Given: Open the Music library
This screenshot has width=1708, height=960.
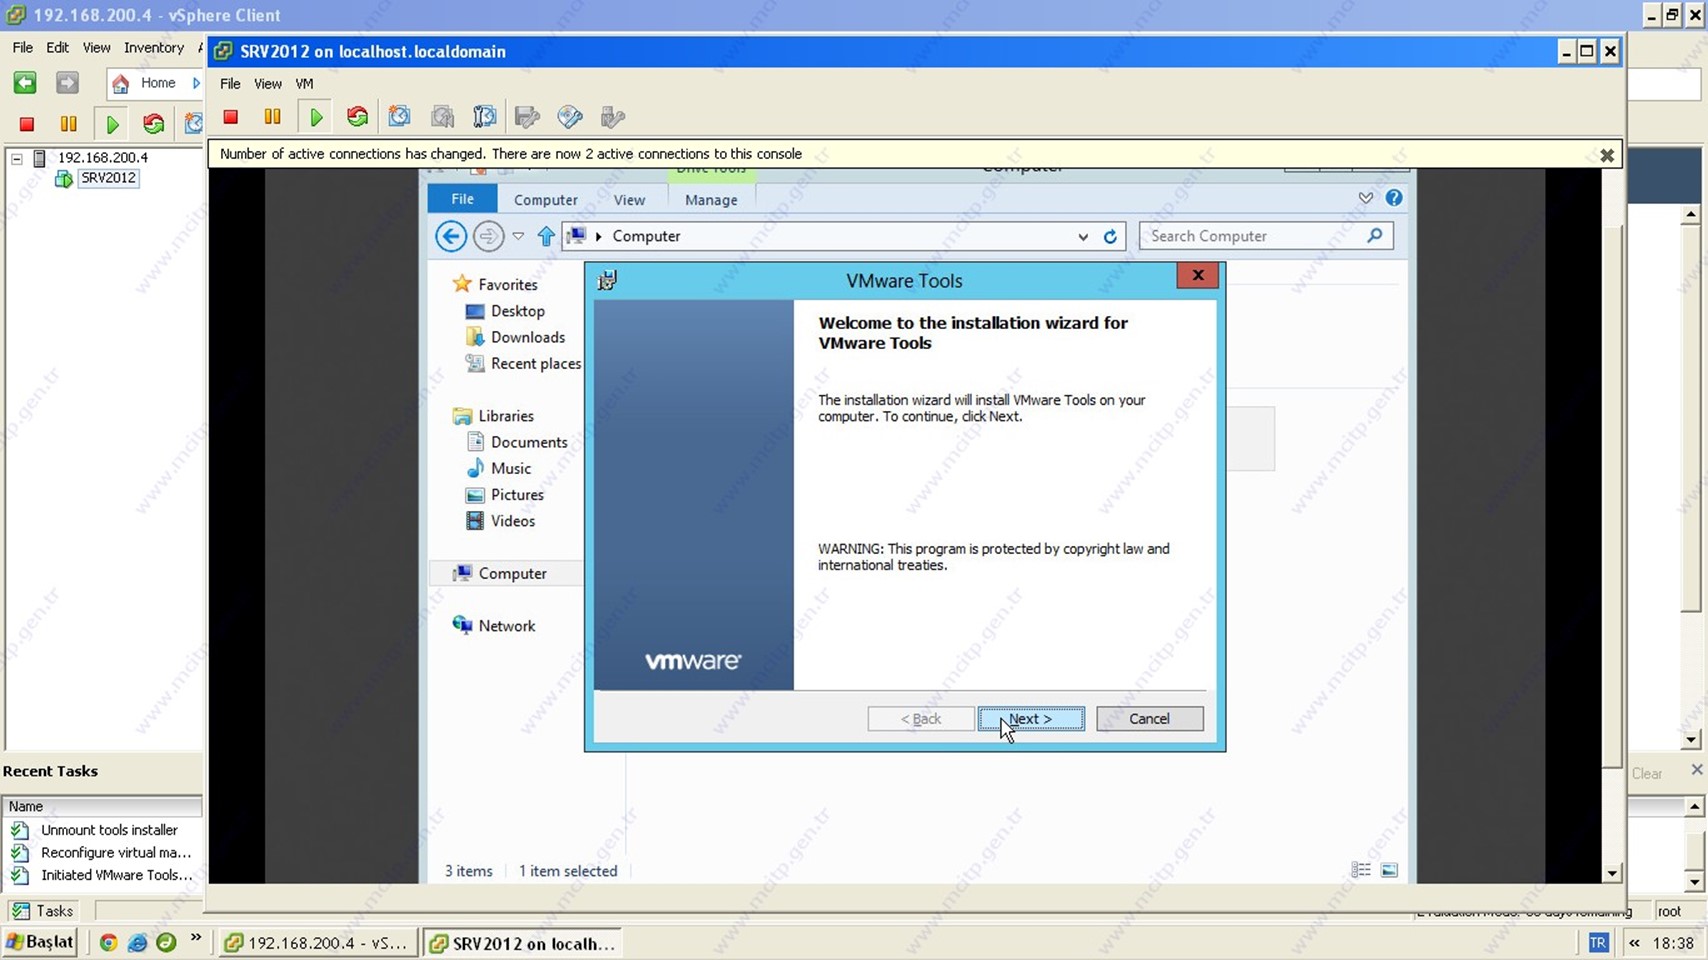Looking at the screenshot, I should (x=510, y=468).
